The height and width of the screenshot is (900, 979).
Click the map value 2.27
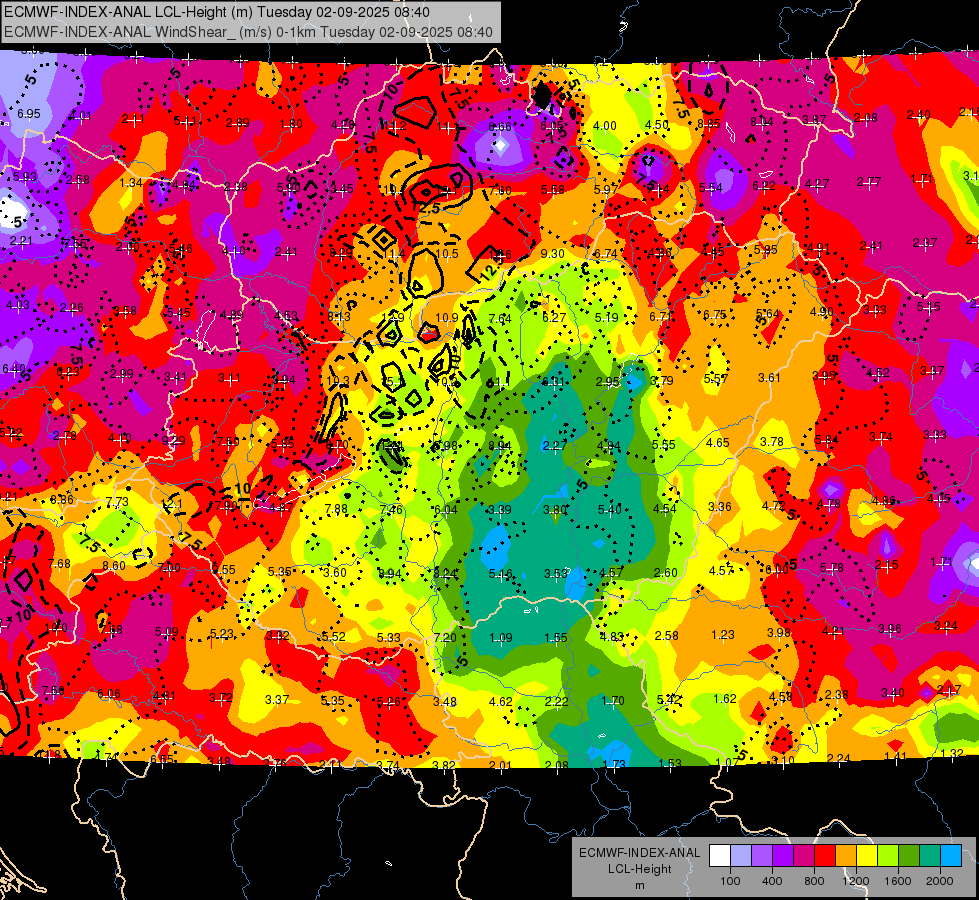pyautogui.click(x=554, y=445)
